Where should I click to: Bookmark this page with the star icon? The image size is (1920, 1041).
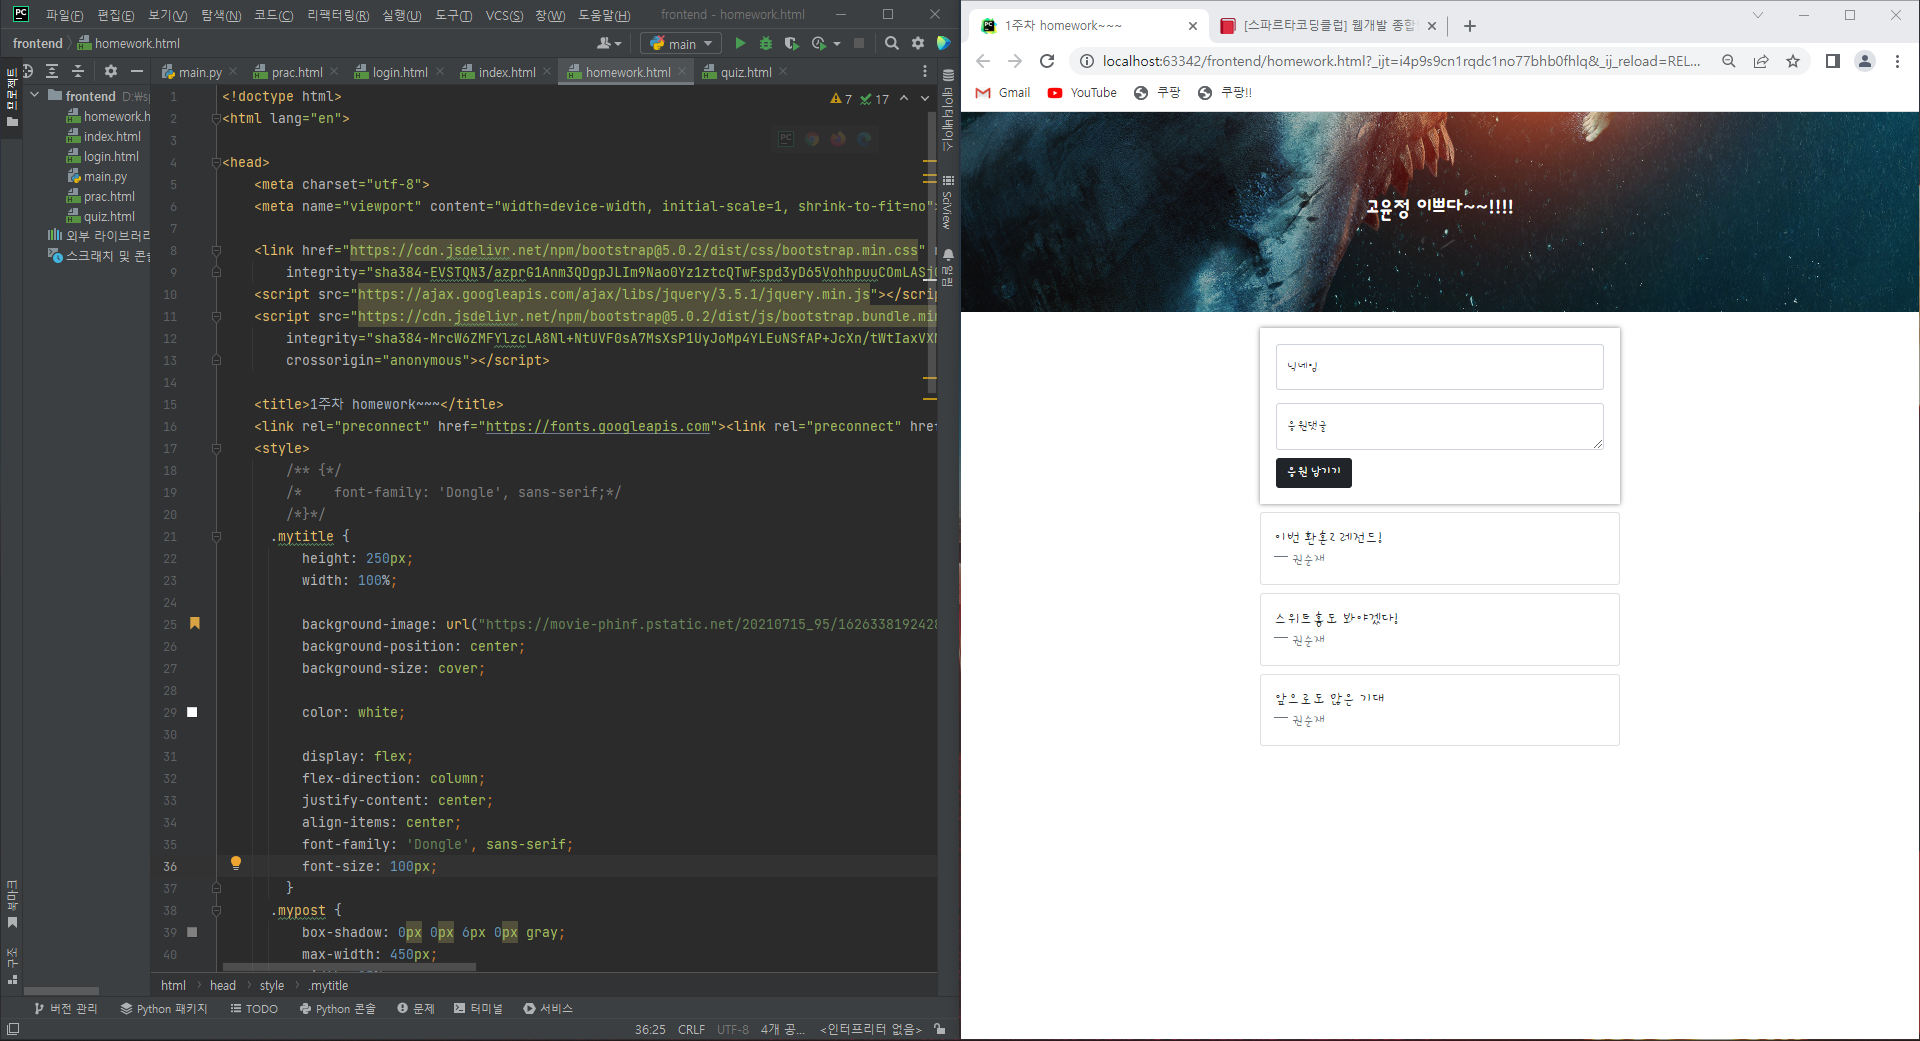pos(1793,61)
